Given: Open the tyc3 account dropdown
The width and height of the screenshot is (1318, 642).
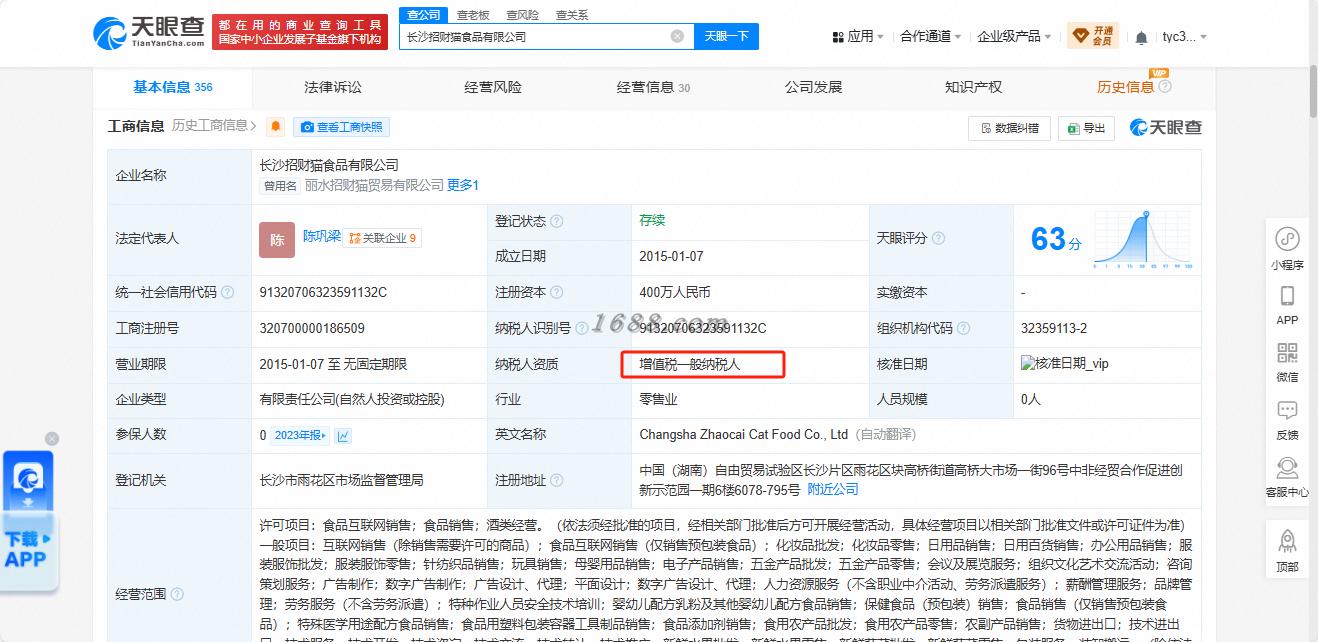Looking at the screenshot, I should click(x=1184, y=37).
